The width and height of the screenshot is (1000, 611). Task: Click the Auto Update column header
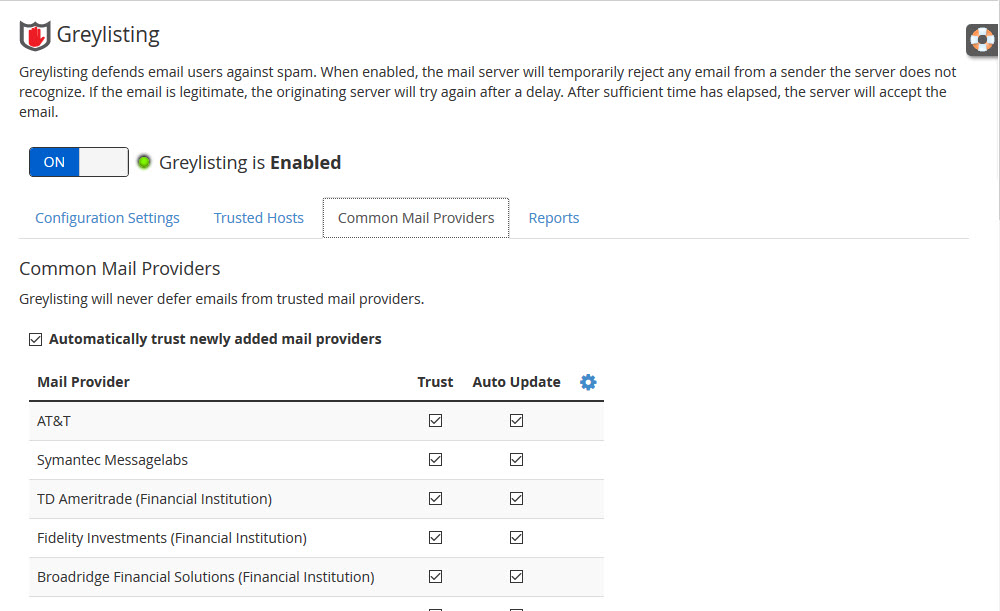coord(516,382)
